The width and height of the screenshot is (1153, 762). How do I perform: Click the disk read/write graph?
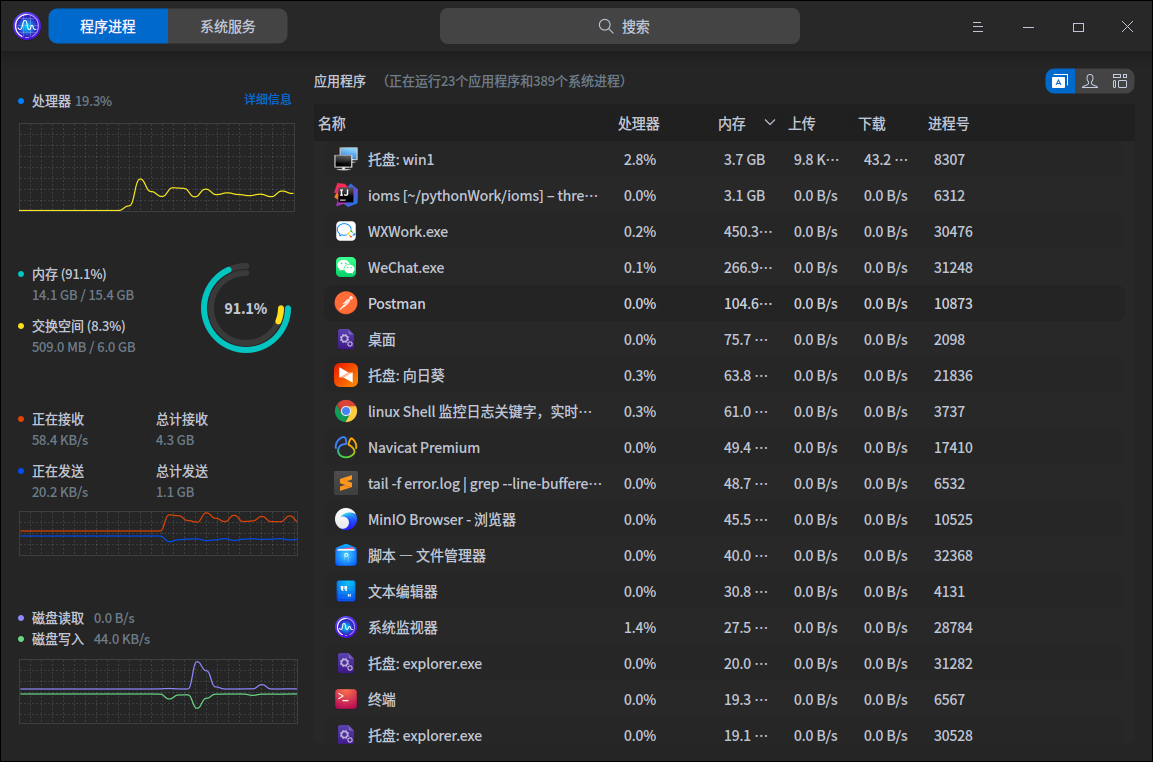tap(158, 691)
